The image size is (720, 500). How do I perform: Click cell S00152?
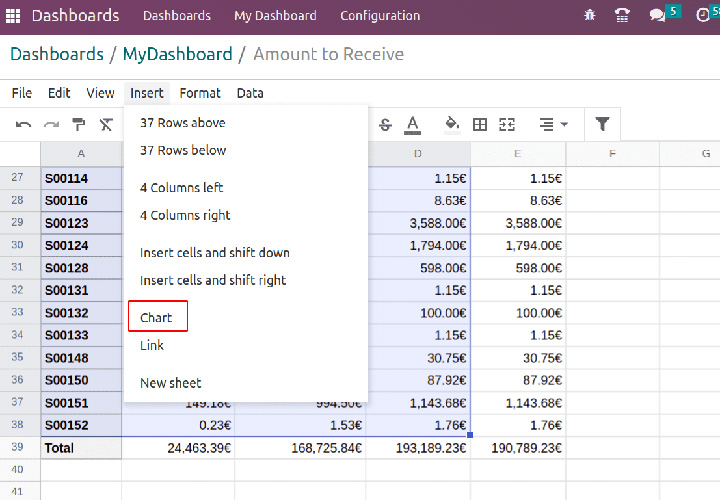(x=81, y=425)
